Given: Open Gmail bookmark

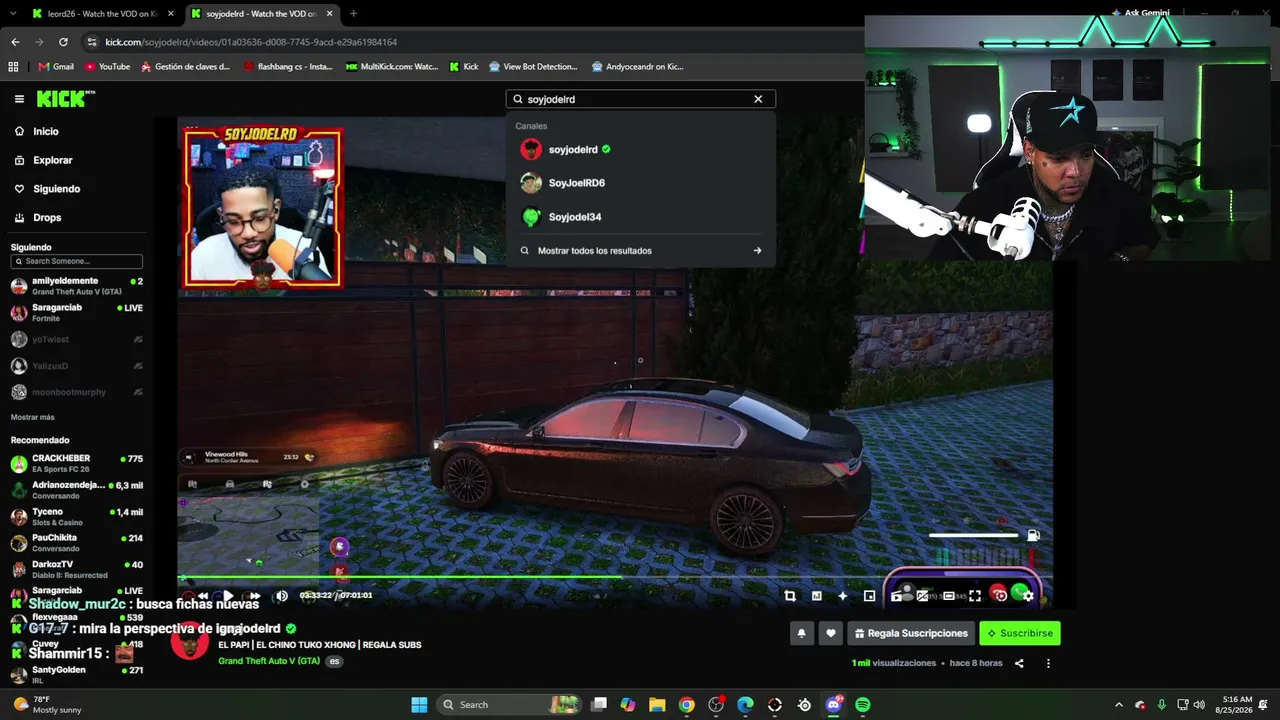Looking at the screenshot, I should [x=56, y=67].
